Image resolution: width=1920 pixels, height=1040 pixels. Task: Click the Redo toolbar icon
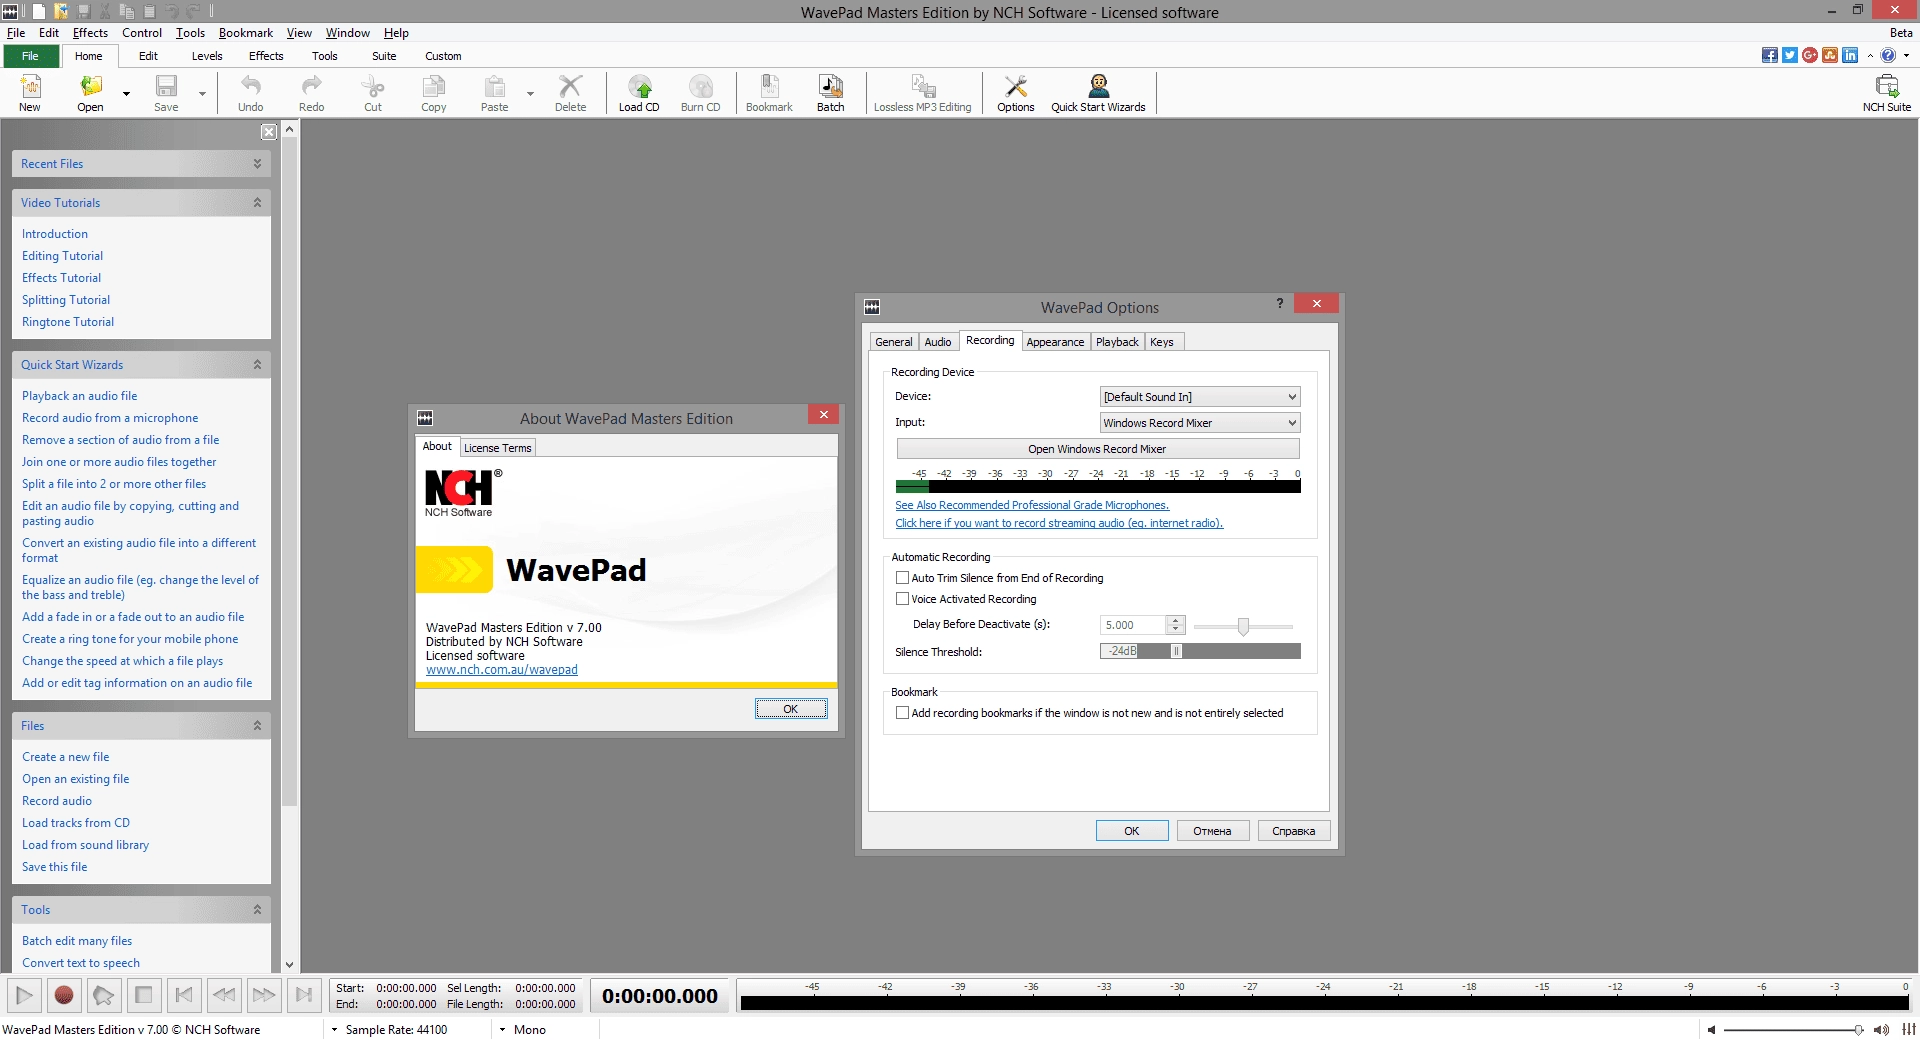(311, 93)
